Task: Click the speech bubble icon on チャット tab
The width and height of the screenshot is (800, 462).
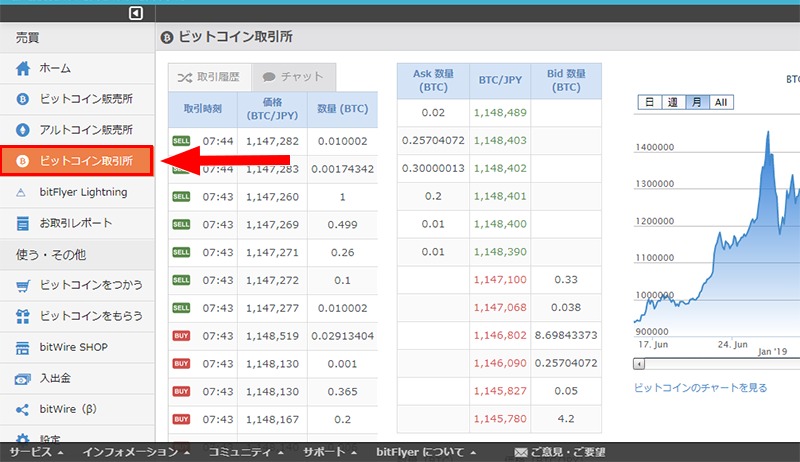Action: [x=269, y=77]
